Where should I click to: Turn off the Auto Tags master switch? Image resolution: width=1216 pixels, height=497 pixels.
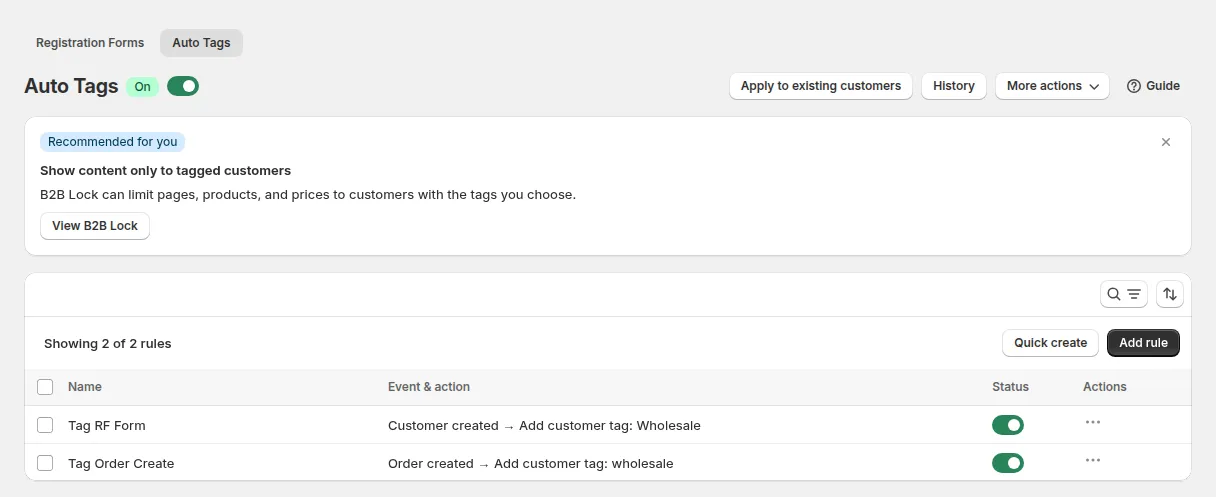(183, 86)
